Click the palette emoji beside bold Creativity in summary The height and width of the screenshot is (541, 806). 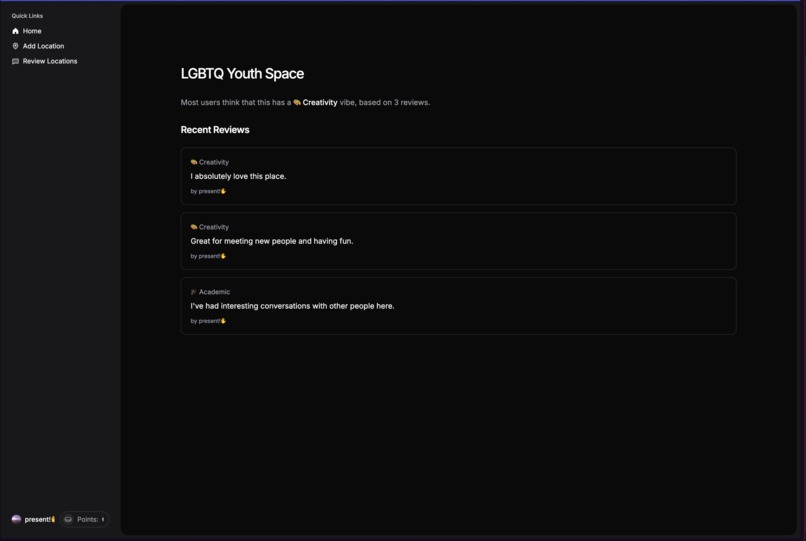tap(297, 102)
